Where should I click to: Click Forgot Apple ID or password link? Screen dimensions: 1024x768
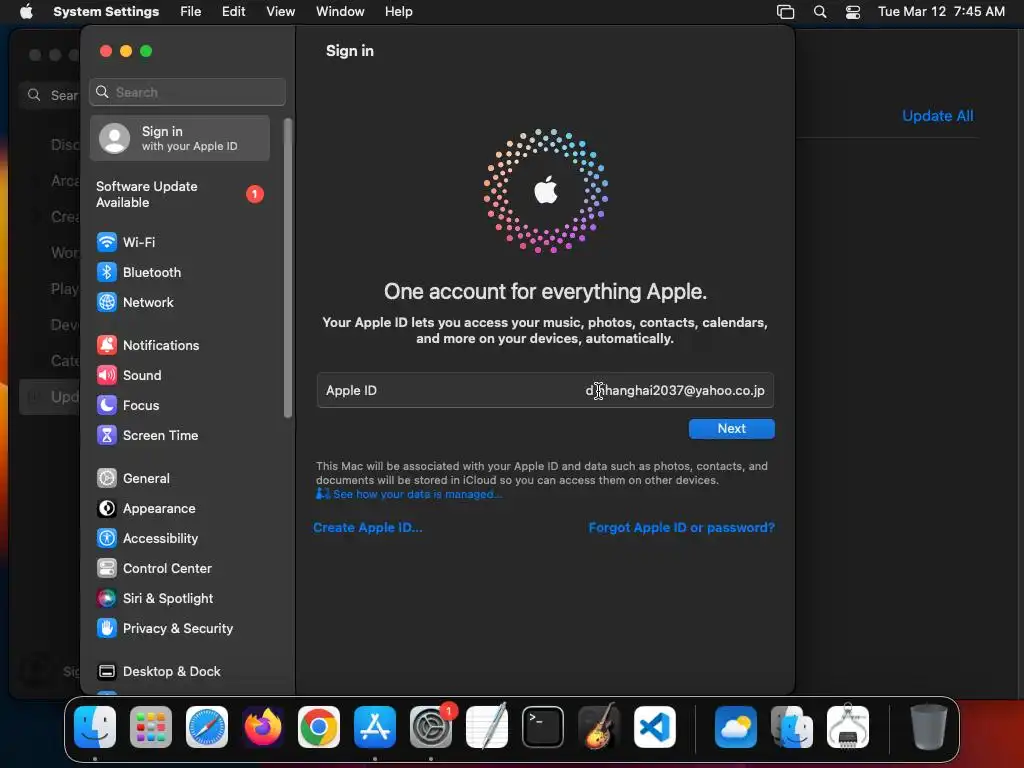(681, 528)
